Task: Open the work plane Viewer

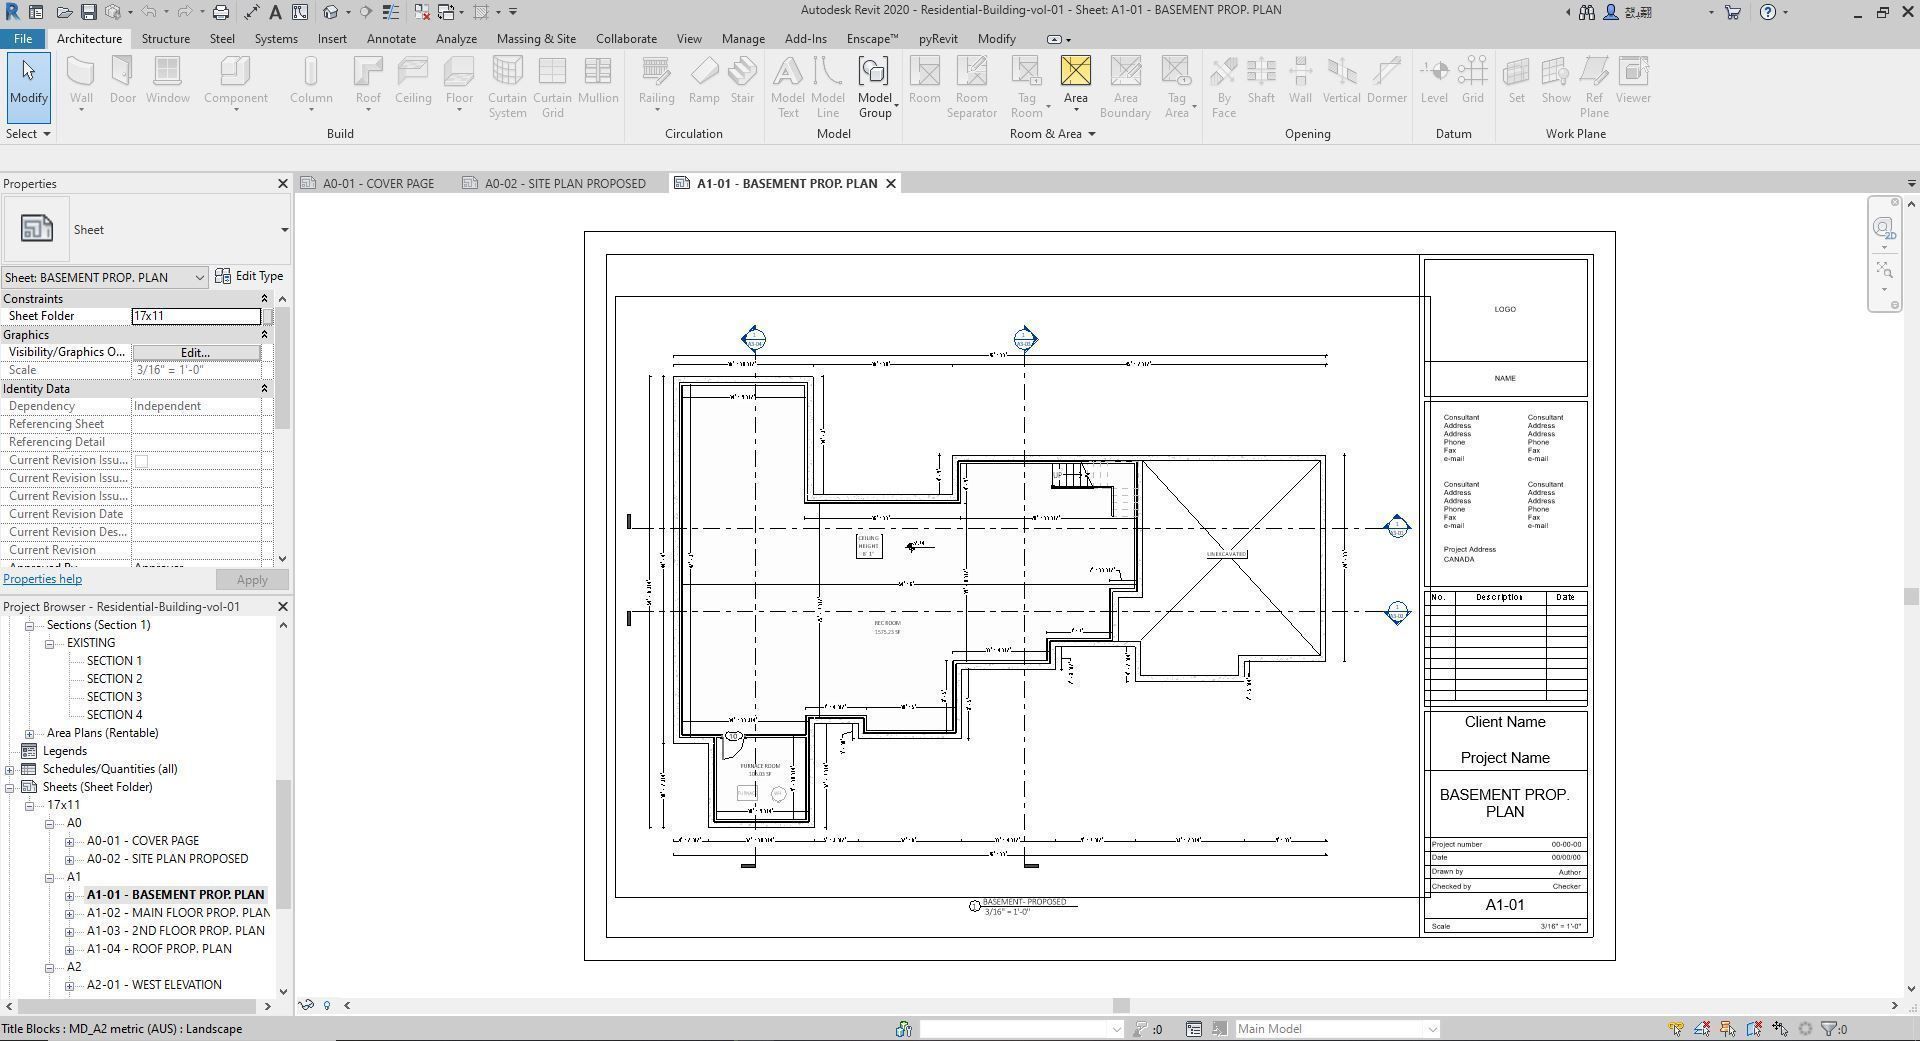Action: point(1633,81)
